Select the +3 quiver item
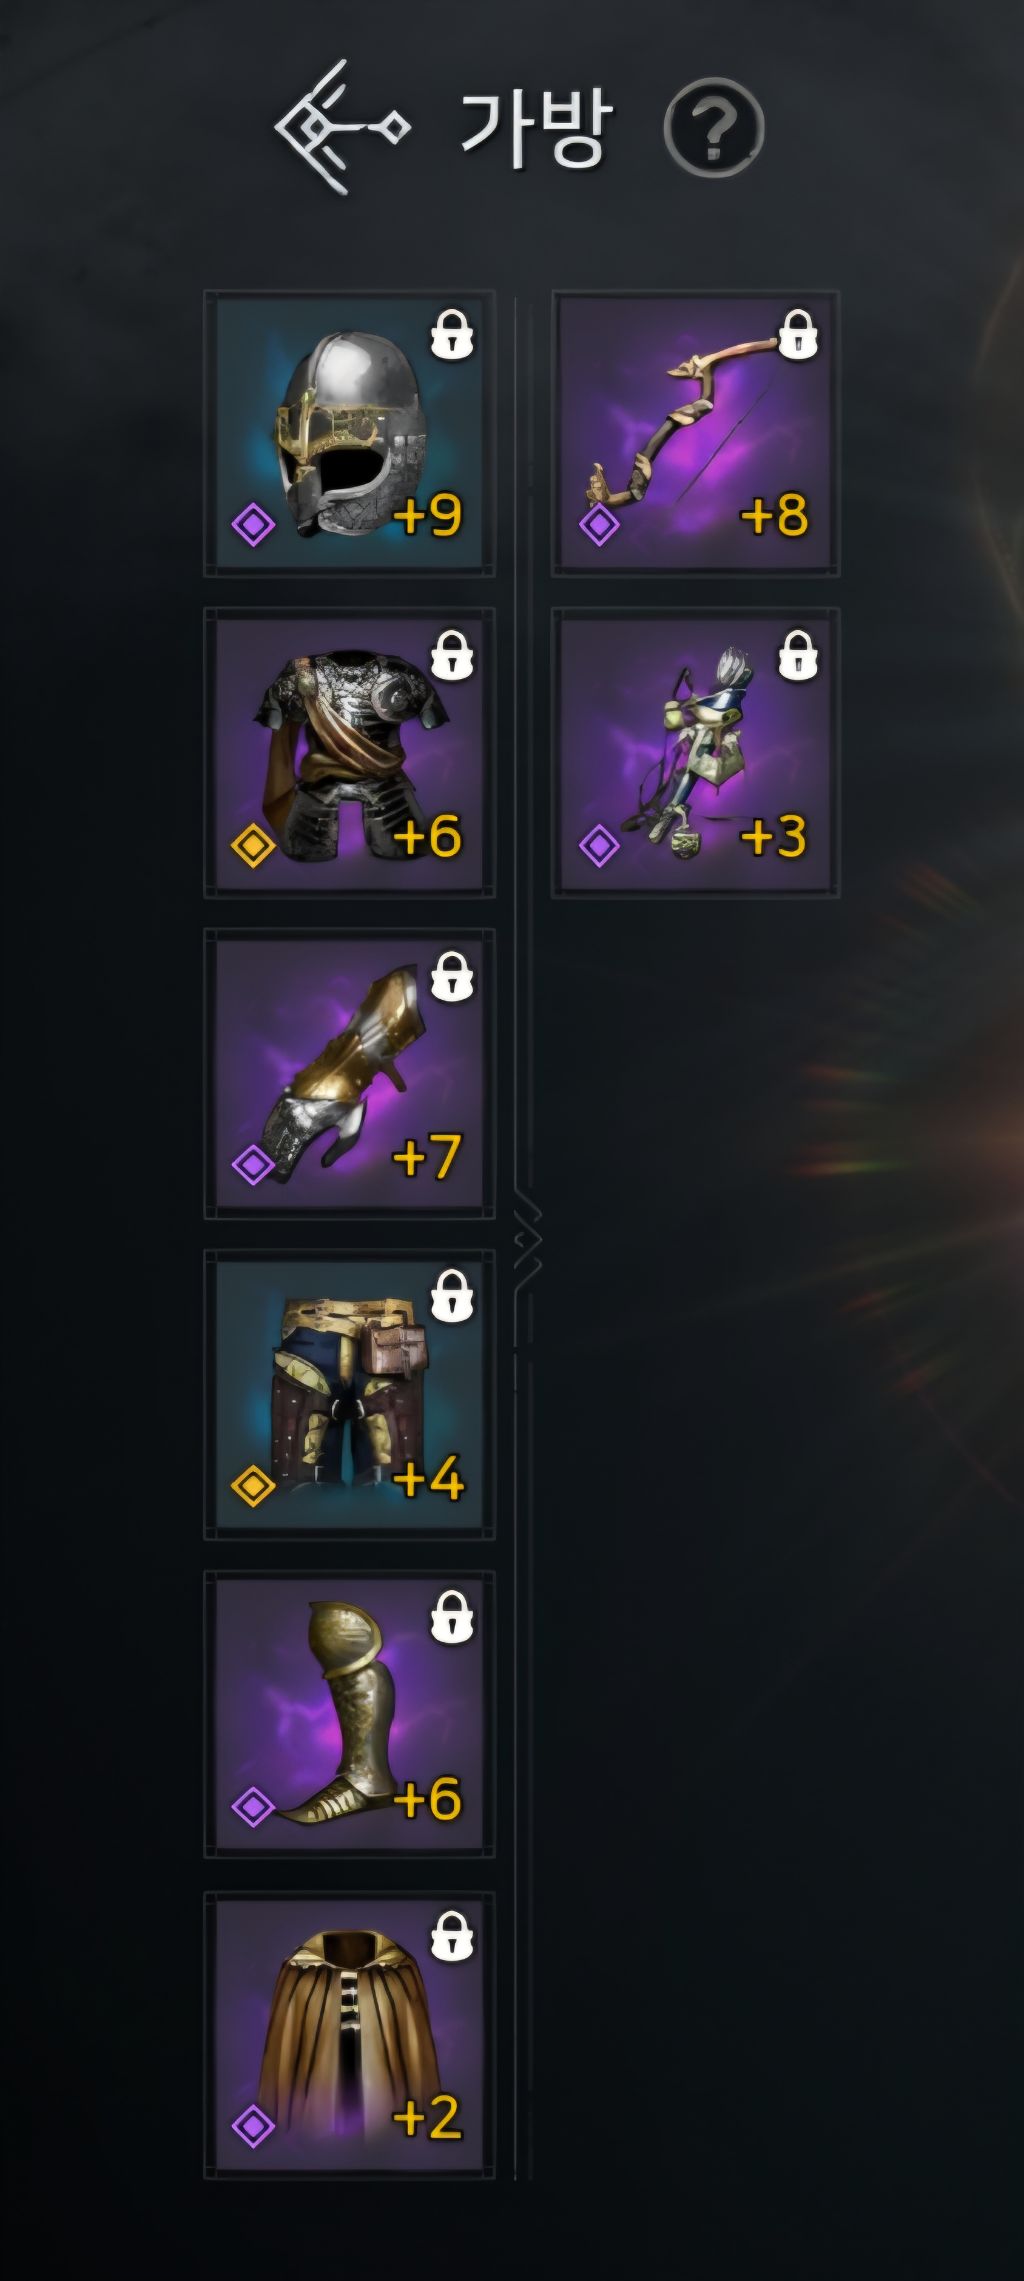1024x2281 pixels. tap(696, 753)
